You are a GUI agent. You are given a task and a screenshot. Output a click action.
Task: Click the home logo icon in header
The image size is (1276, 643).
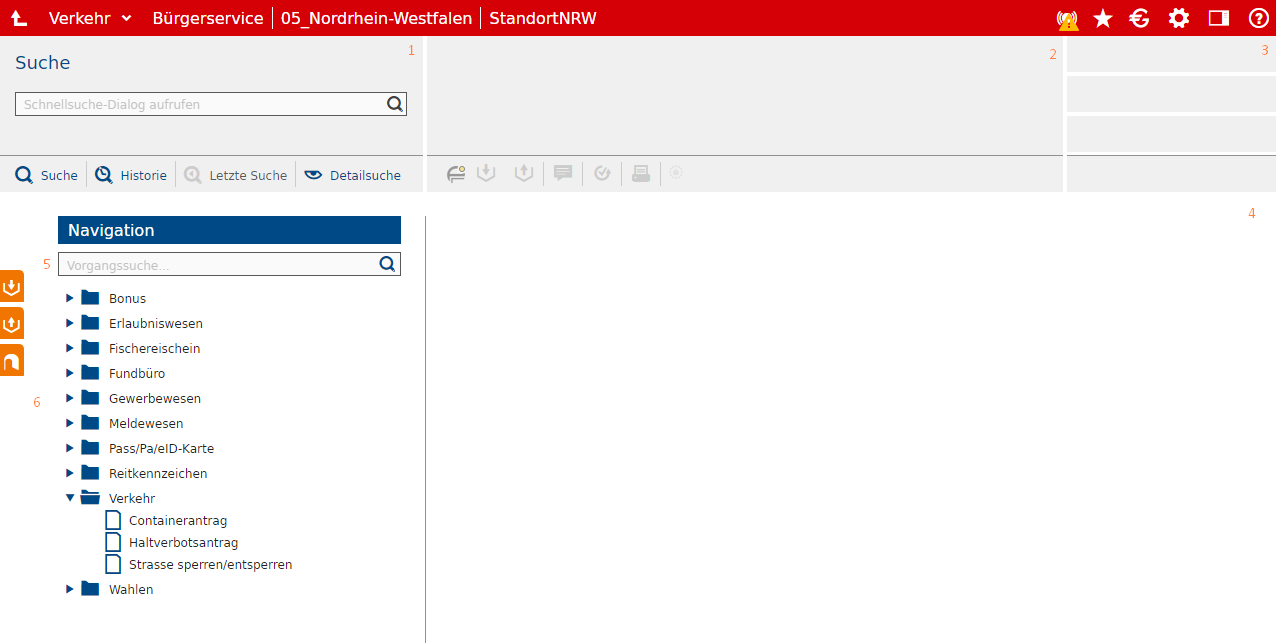tap(19, 18)
